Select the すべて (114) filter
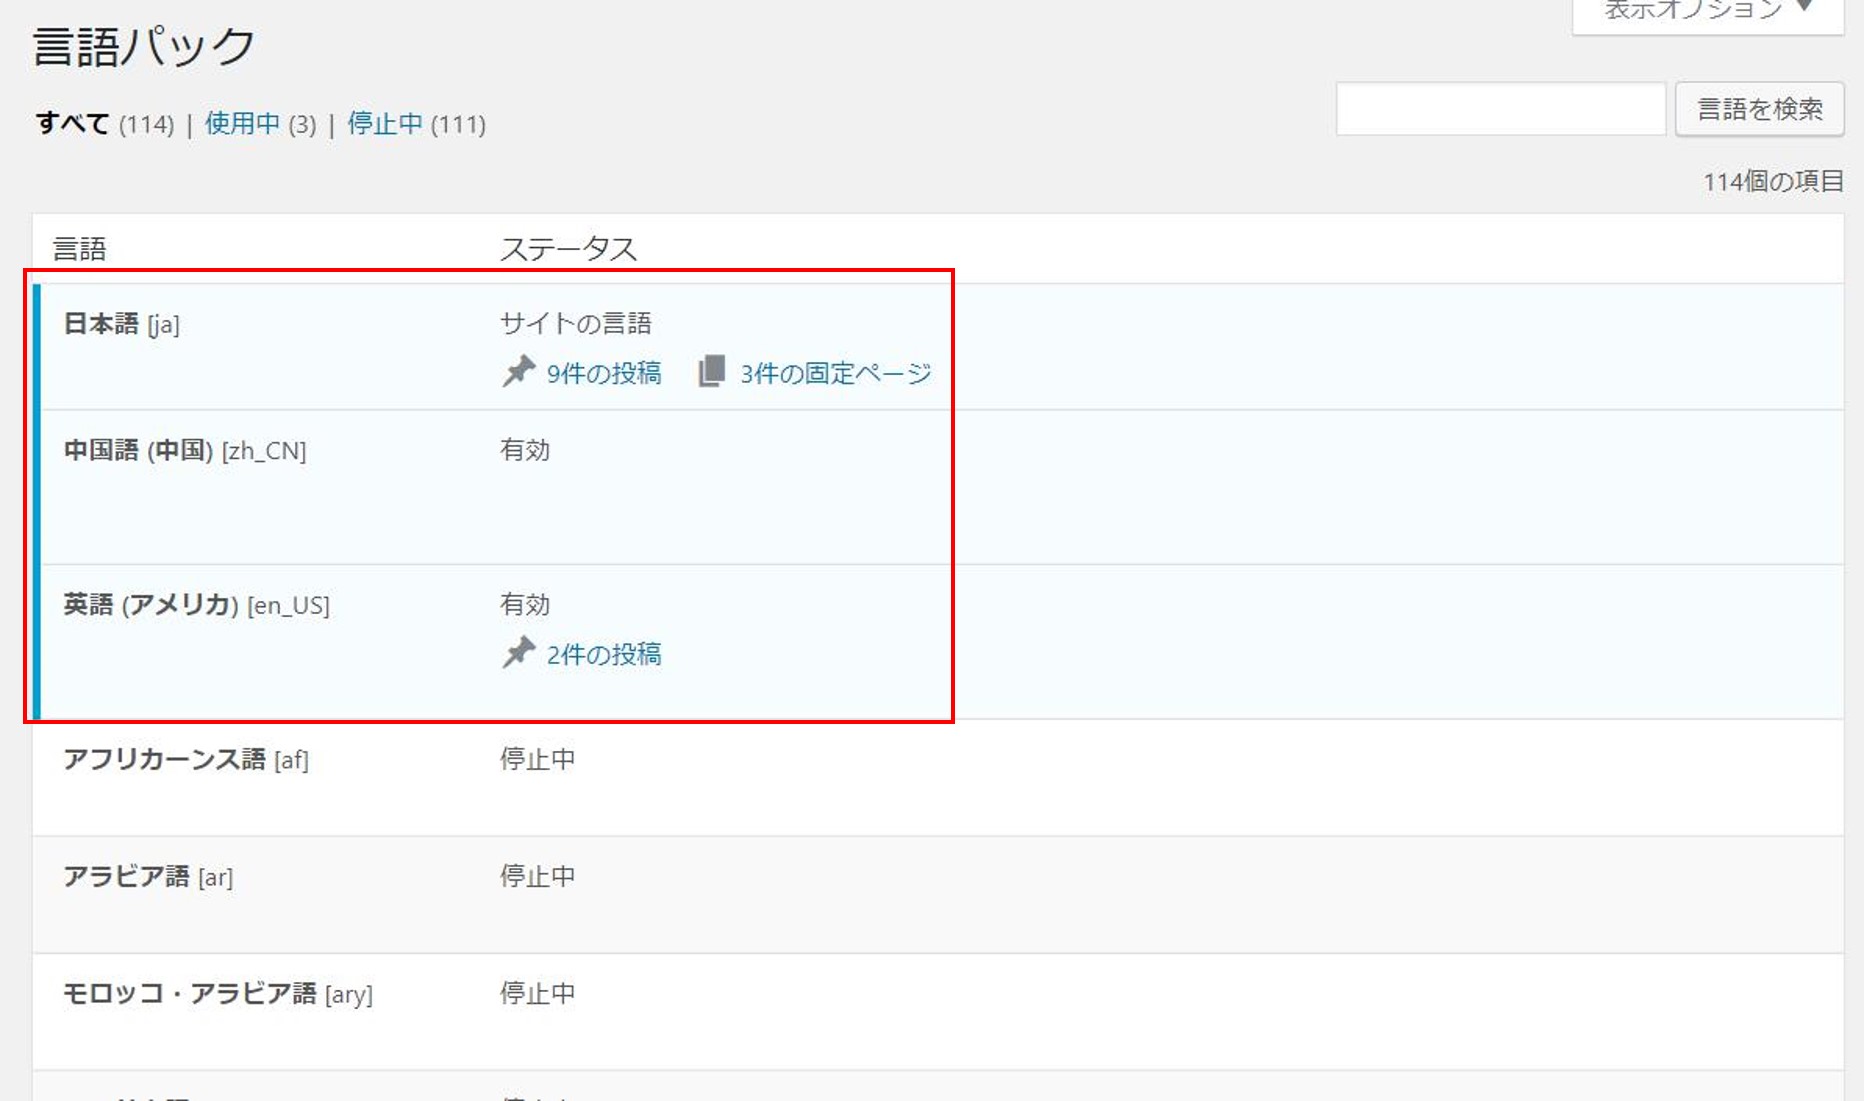Screen dimensions: 1864x1101 (x=105, y=124)
